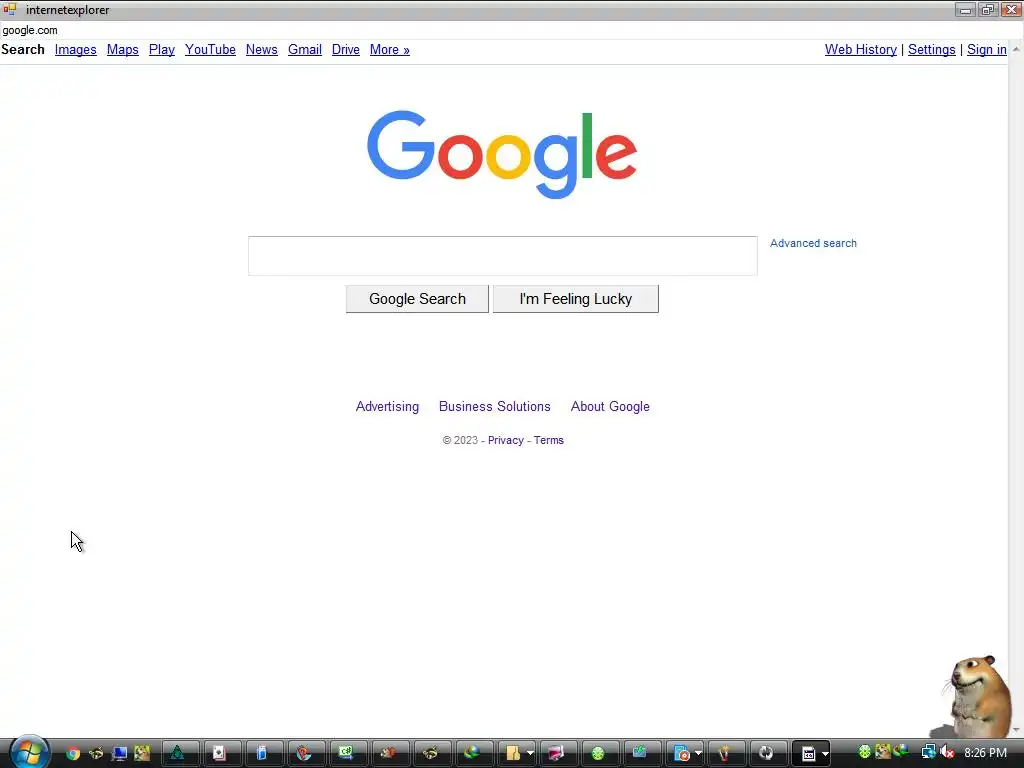Open the blue document recorder taskbar button

[681, 754]
